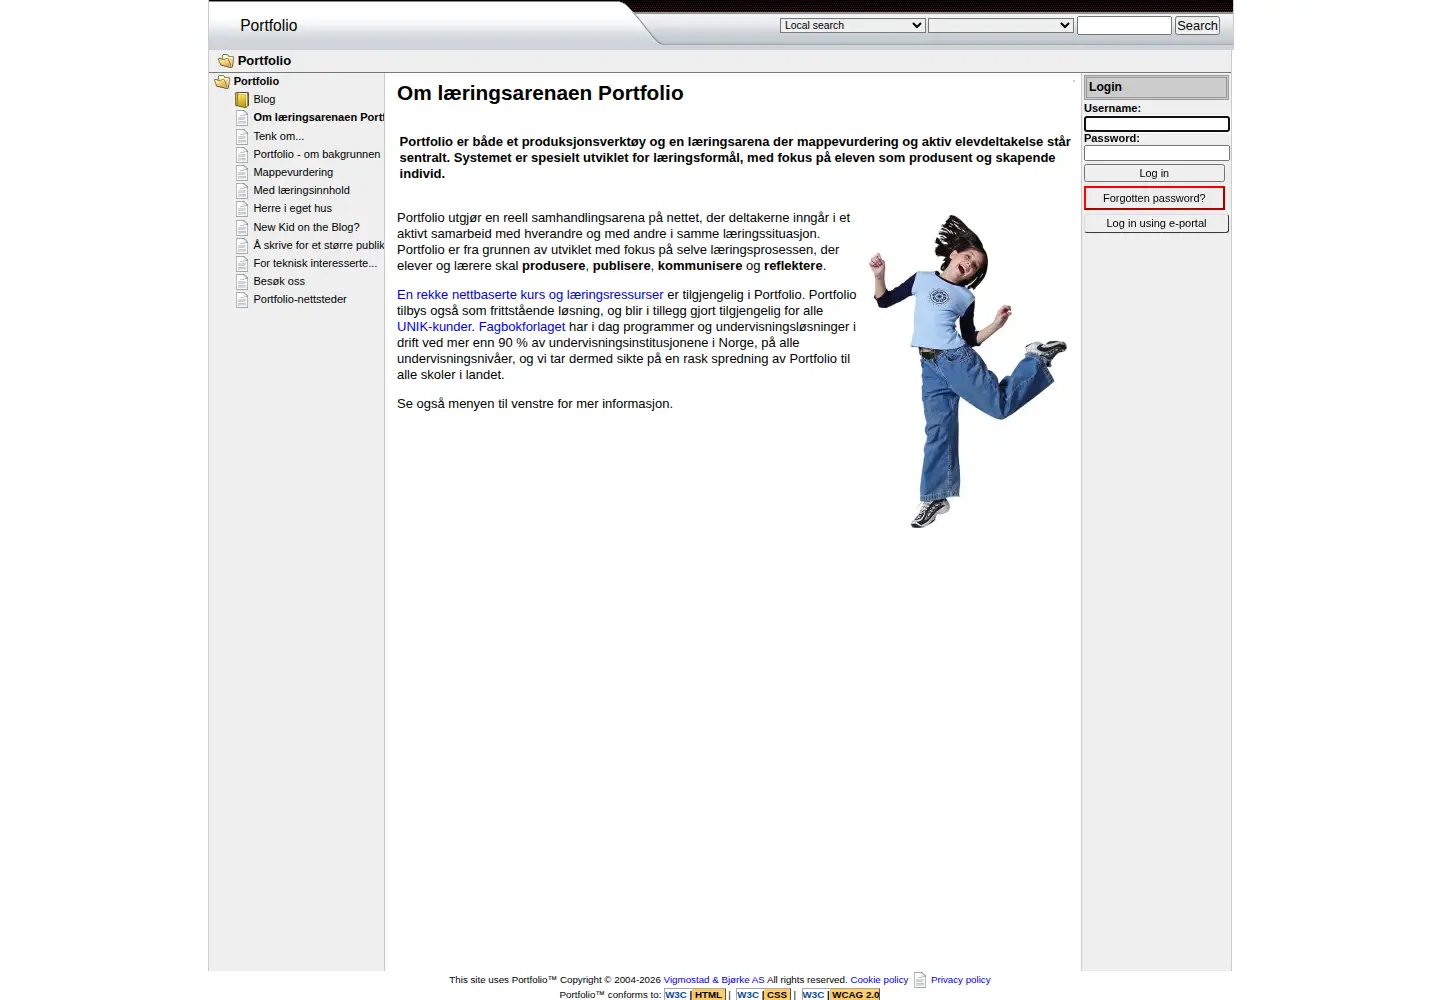Click the Log in button
This screenshot has height=1000, width=1440.
[1154, 174]
